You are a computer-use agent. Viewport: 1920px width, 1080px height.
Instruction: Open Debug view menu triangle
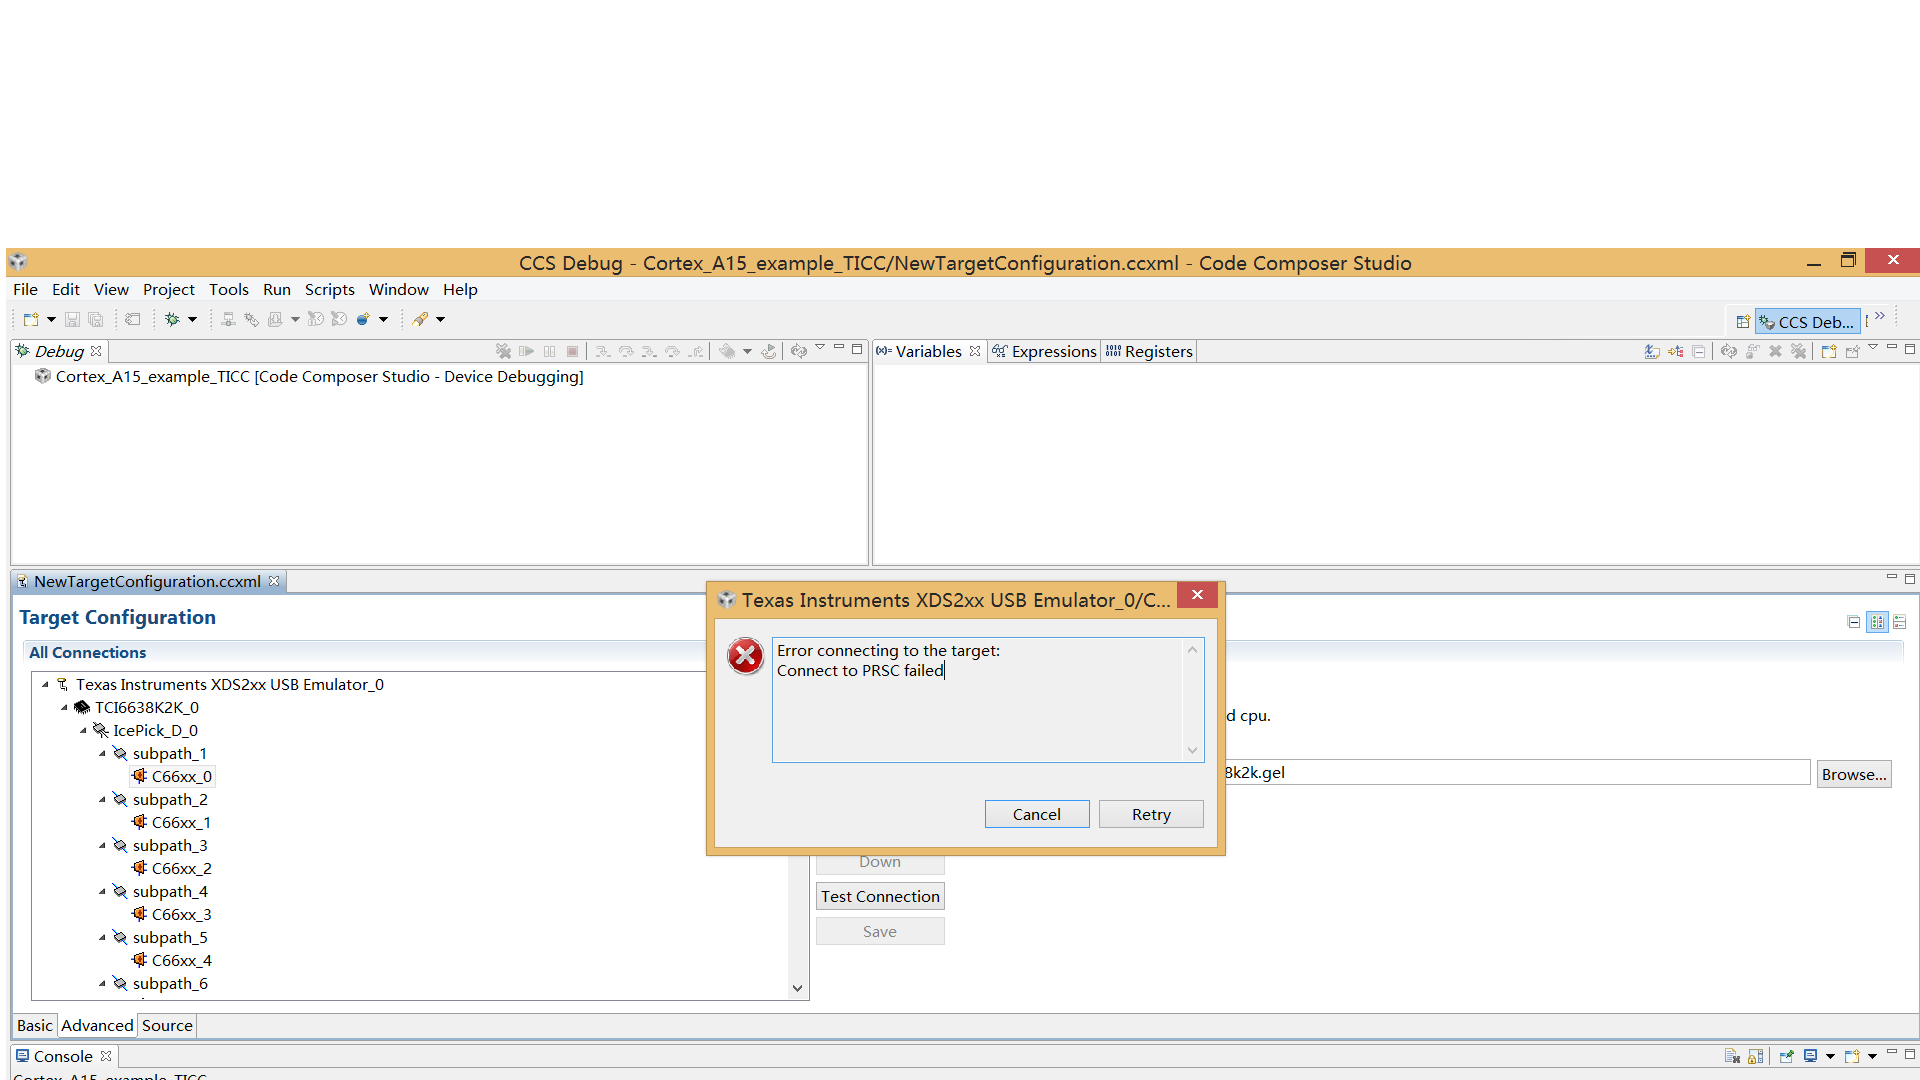pyautogui.click(x=820, y=348)
